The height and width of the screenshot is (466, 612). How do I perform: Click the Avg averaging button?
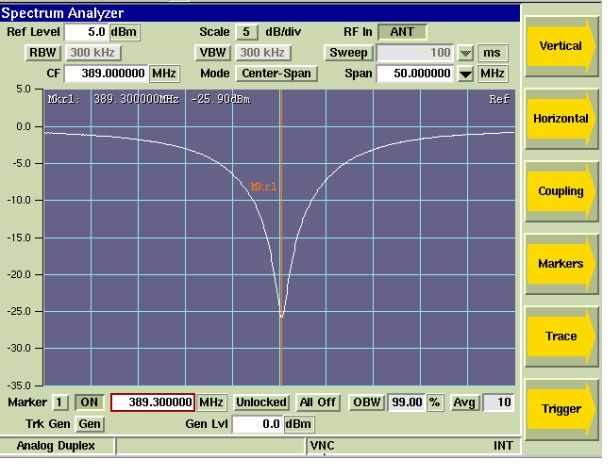click(463, 402)
